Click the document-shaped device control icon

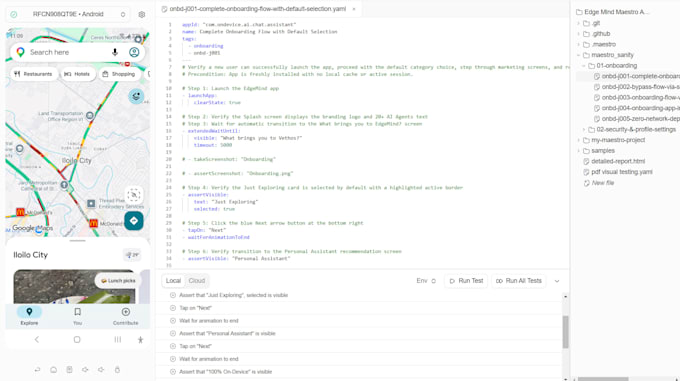(69, 370)
